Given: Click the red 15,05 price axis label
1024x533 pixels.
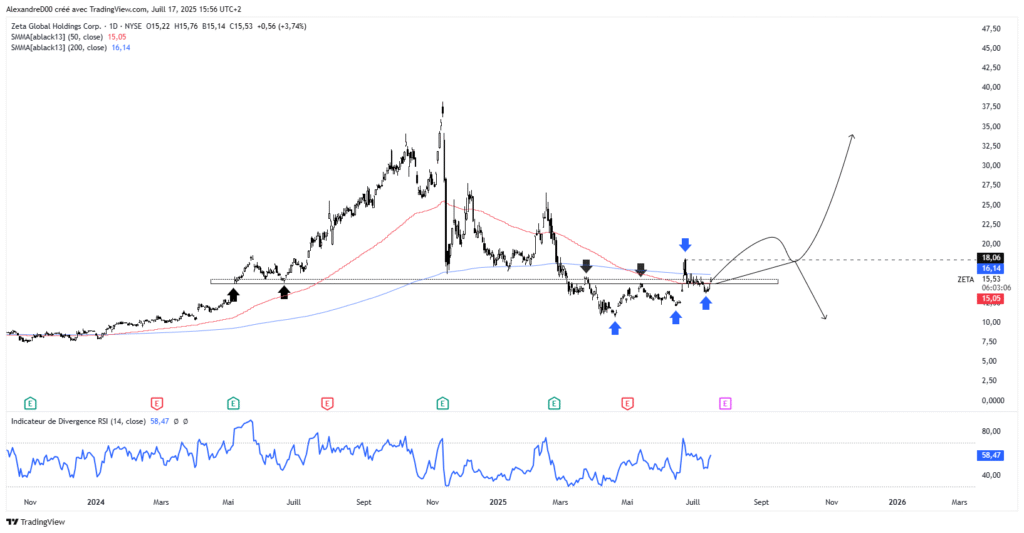Looking at the screenshot, I should [991, 299].
